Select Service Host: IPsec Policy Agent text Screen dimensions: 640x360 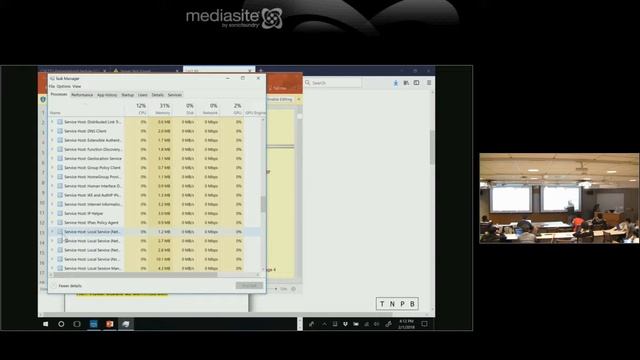(x=91, y=222)
